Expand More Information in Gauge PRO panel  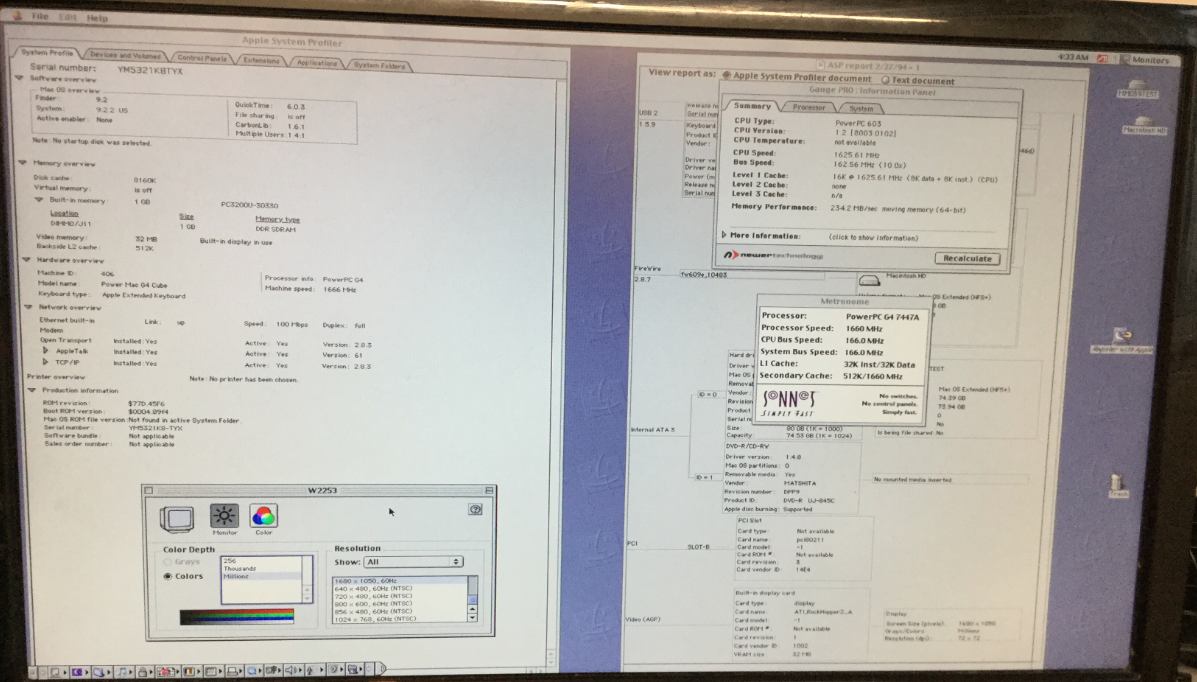[x=724, y=235]
